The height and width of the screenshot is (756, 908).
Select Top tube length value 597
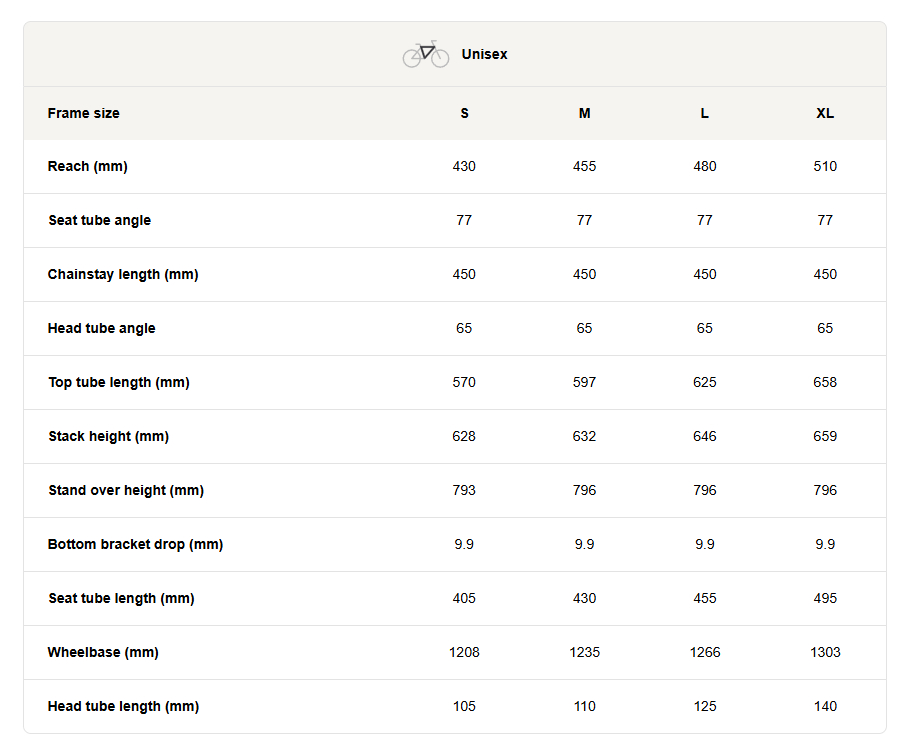(x=584, y=382)
